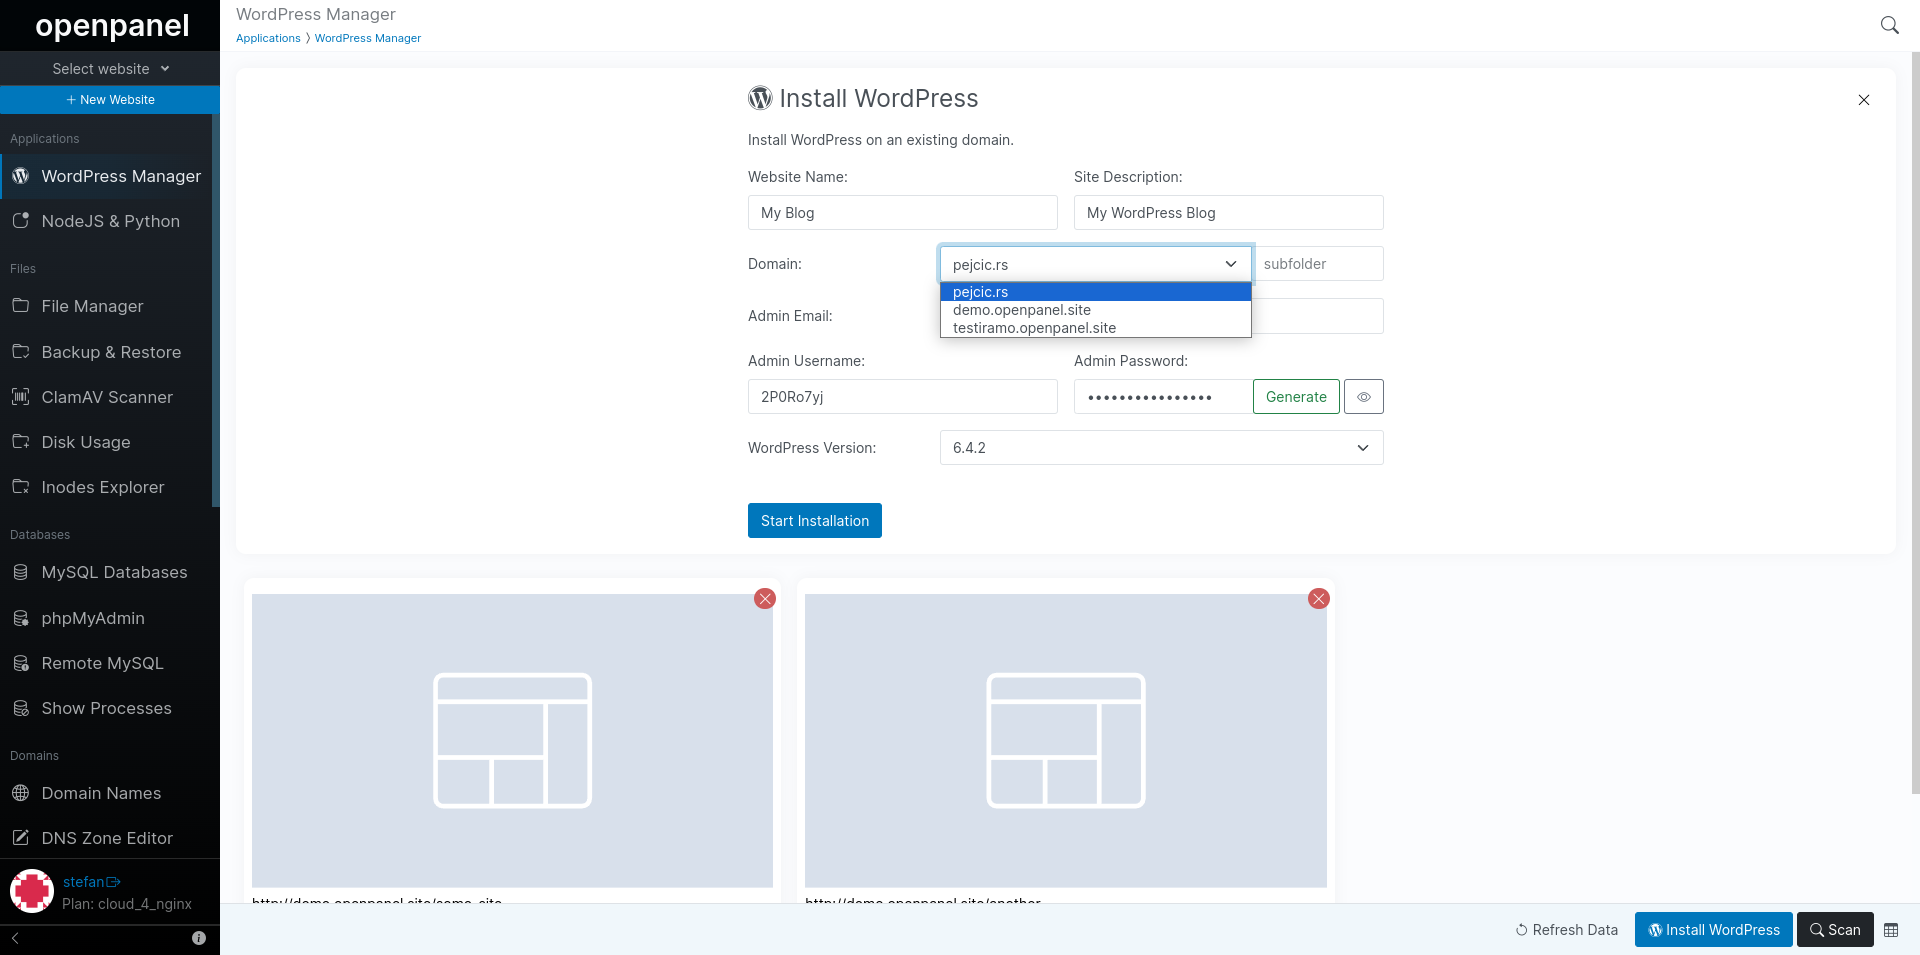Open Domain Names in the sidebar
The width and height of the screenshot is (1920, 955).
(108, 793)
